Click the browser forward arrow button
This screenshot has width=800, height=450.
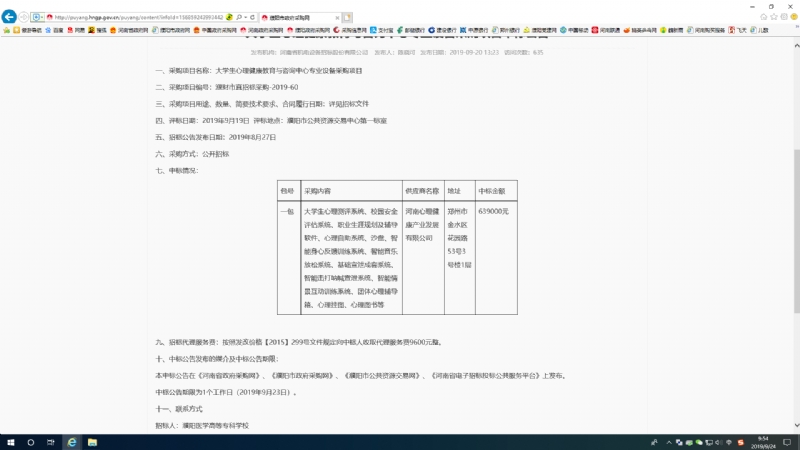(23, 17)
